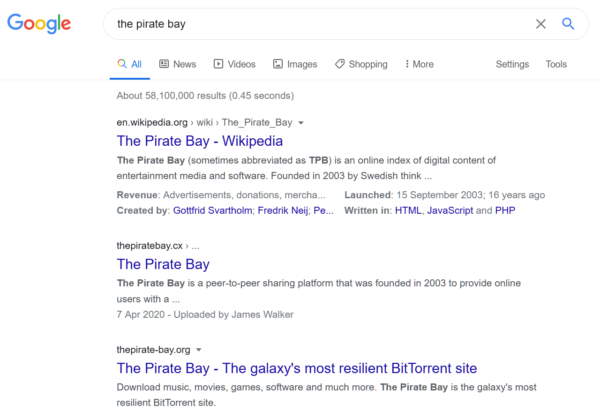Click the Google logo

click(x=39, y=24)
